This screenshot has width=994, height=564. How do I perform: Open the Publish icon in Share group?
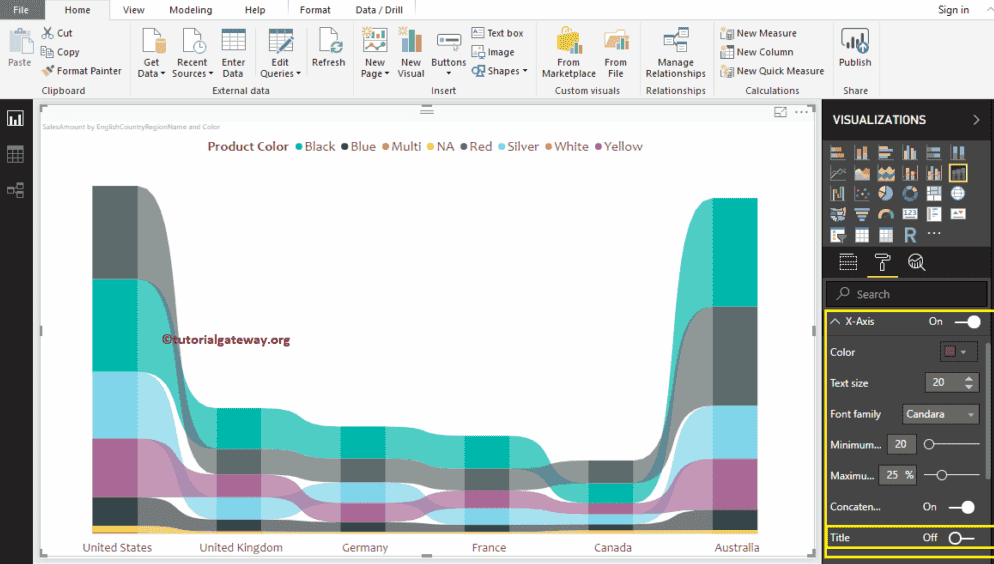point(855,42)
